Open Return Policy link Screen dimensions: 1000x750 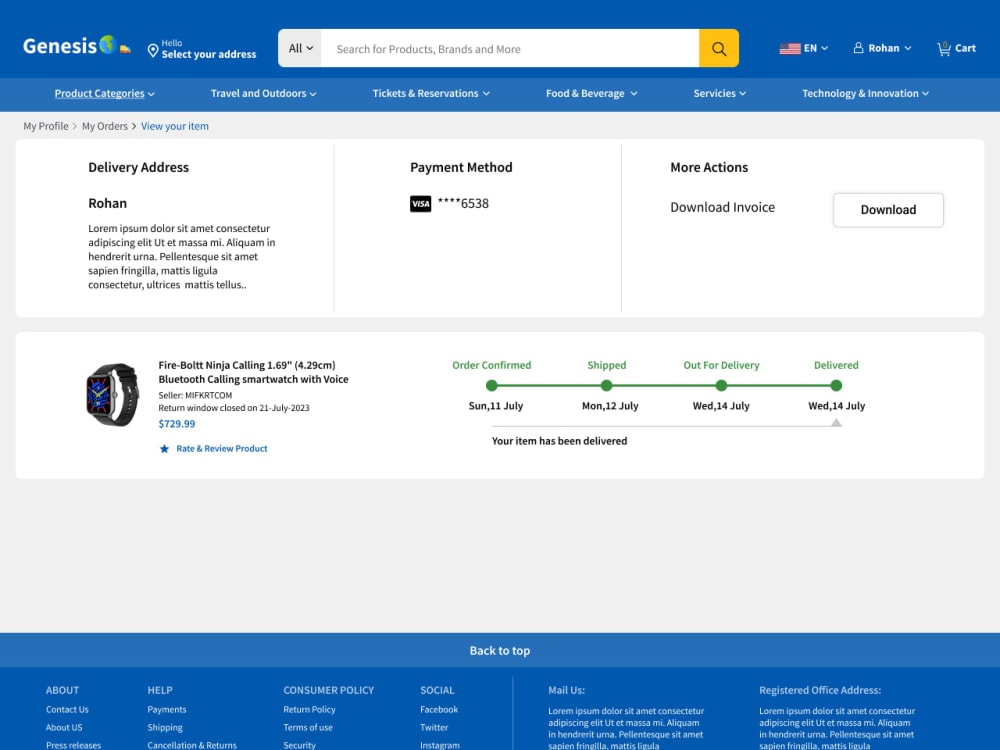tap(309, 710)
